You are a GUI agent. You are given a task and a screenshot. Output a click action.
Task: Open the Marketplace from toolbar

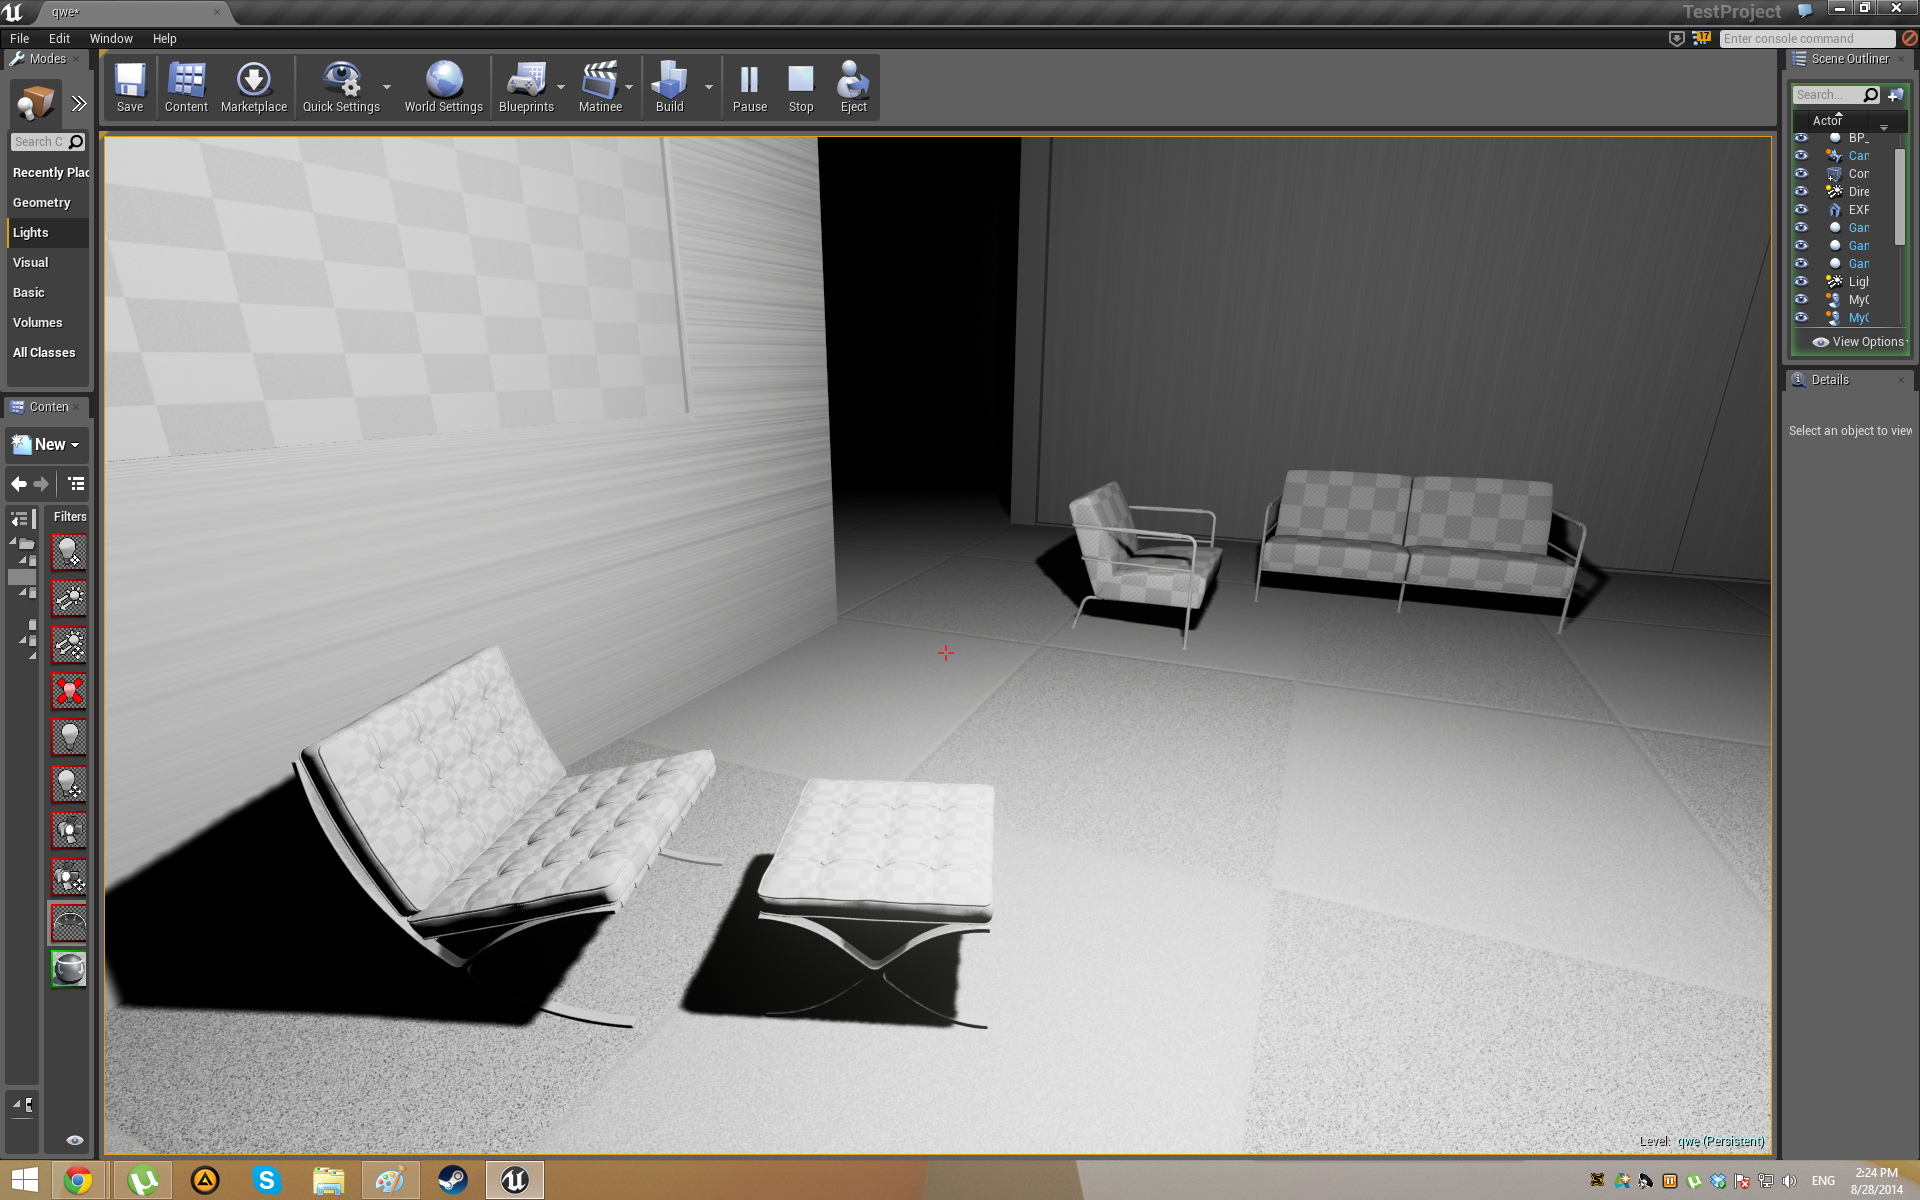pos(253,88)
